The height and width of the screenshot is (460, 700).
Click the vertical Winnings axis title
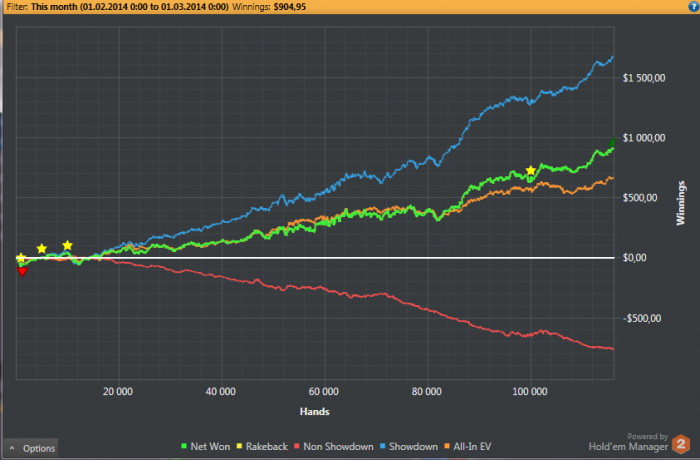point(680,203)
